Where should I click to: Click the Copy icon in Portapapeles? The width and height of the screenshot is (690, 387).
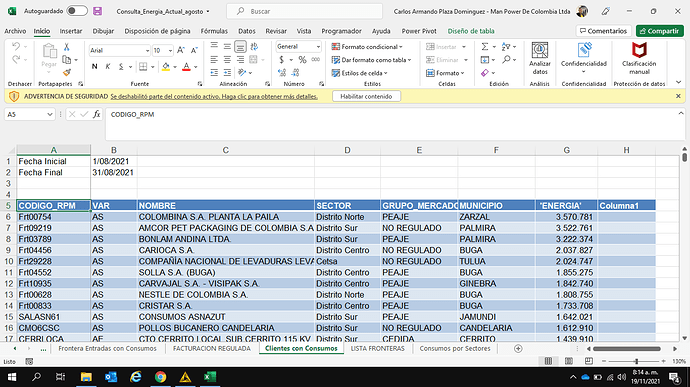tap(66, 59)
